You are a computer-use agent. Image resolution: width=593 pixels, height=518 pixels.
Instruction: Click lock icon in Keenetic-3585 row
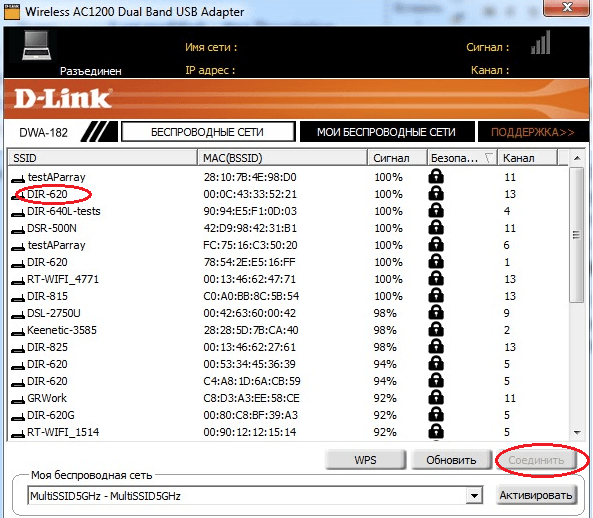pos(436,330)
